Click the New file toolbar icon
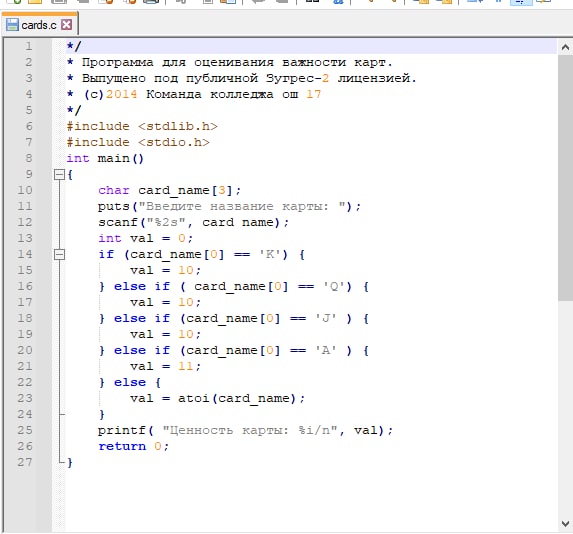The width and height of the screenshot is (573, 534). click(14, 1)
